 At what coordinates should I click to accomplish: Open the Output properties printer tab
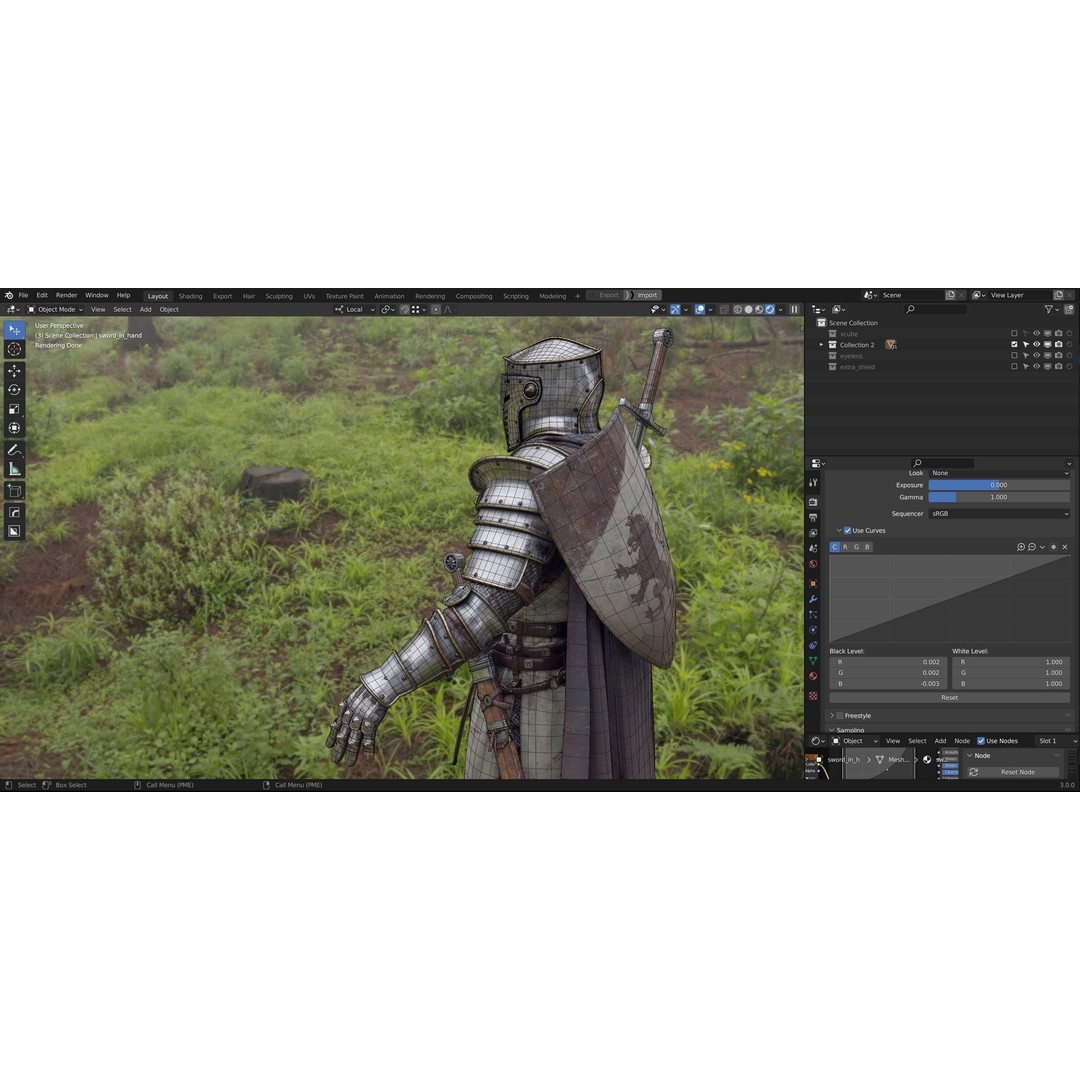(813, 517)
